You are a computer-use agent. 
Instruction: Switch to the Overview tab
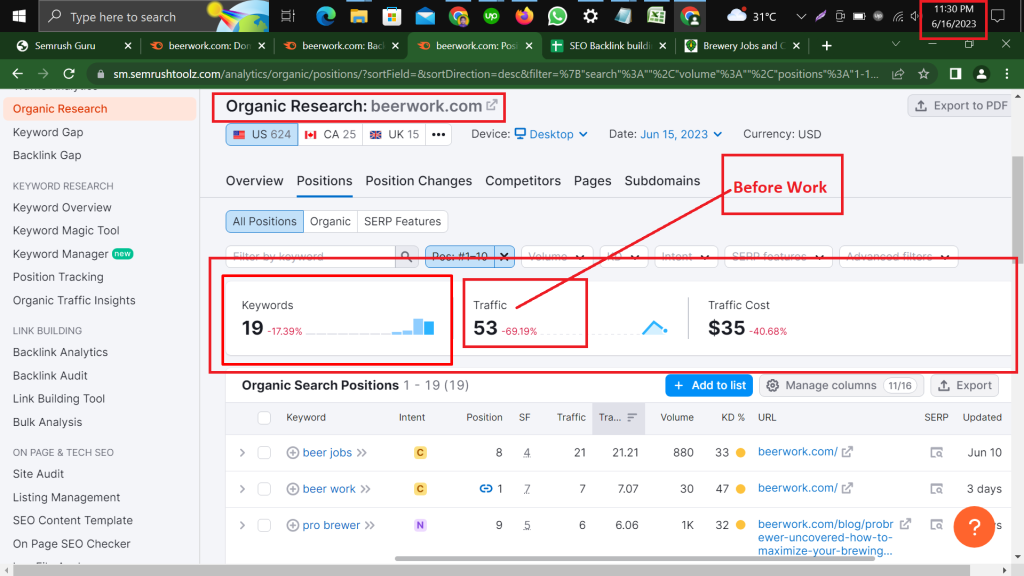[255, 181]
